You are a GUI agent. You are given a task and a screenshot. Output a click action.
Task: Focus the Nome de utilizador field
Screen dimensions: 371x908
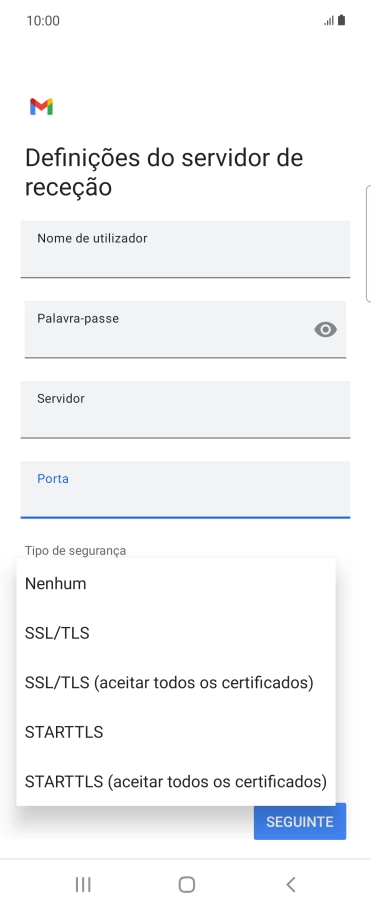[185, 249]
